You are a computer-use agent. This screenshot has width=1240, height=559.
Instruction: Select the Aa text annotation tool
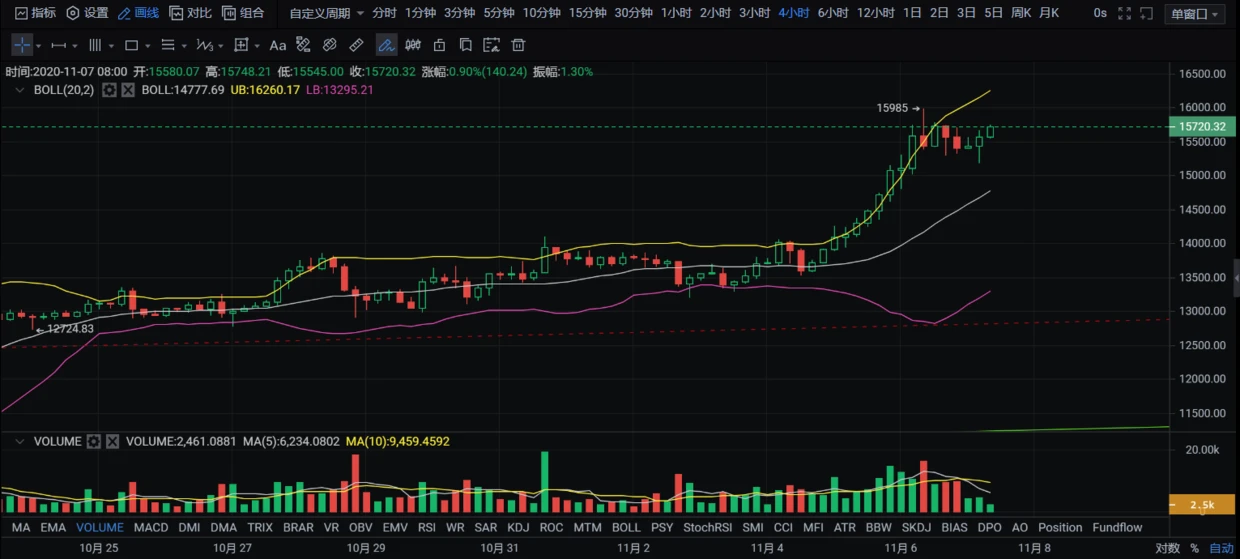click(278, 45)
